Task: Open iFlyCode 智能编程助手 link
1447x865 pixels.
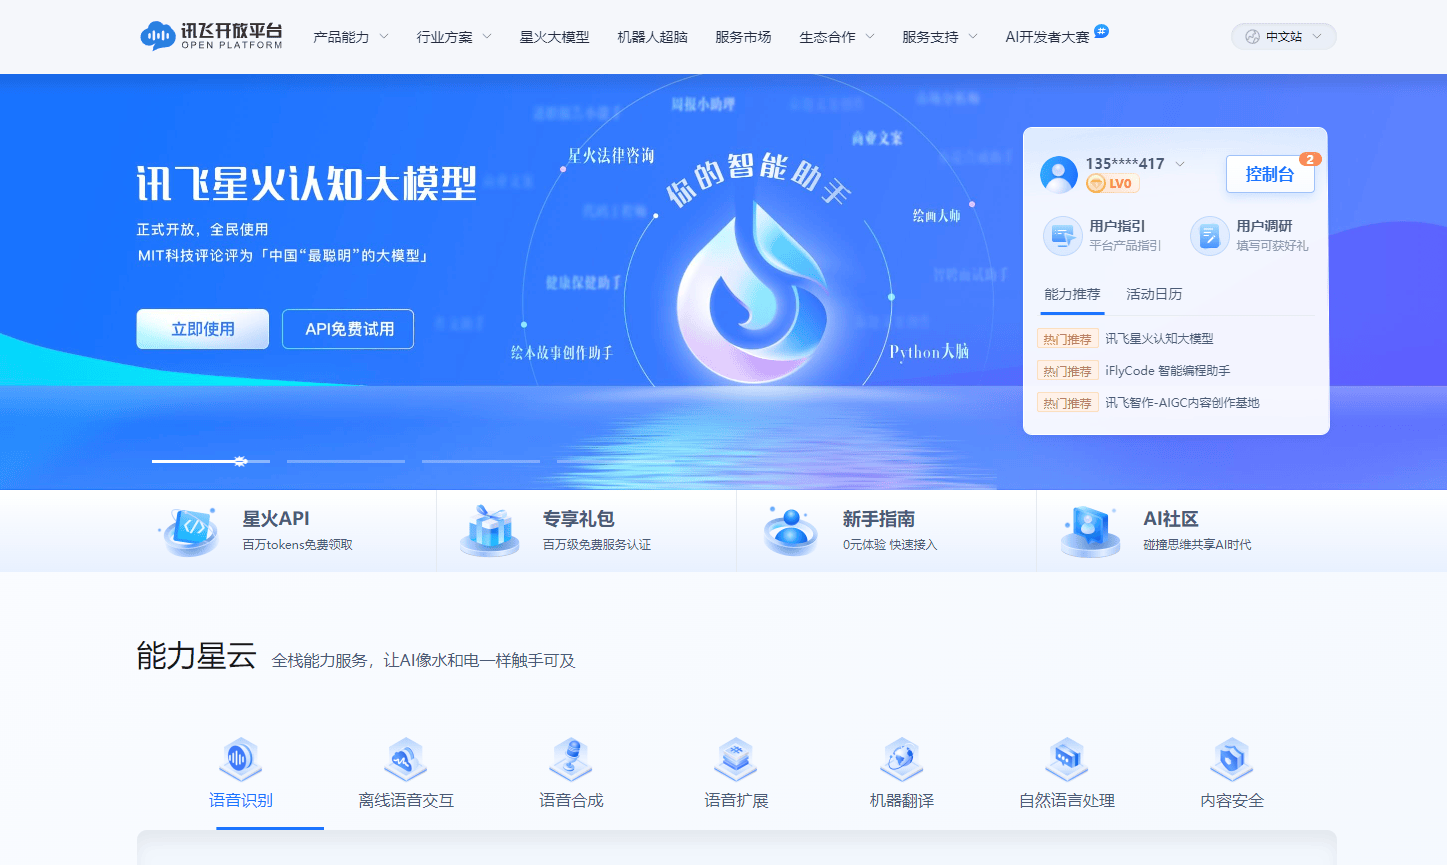Action: (x=1167, y=371)
